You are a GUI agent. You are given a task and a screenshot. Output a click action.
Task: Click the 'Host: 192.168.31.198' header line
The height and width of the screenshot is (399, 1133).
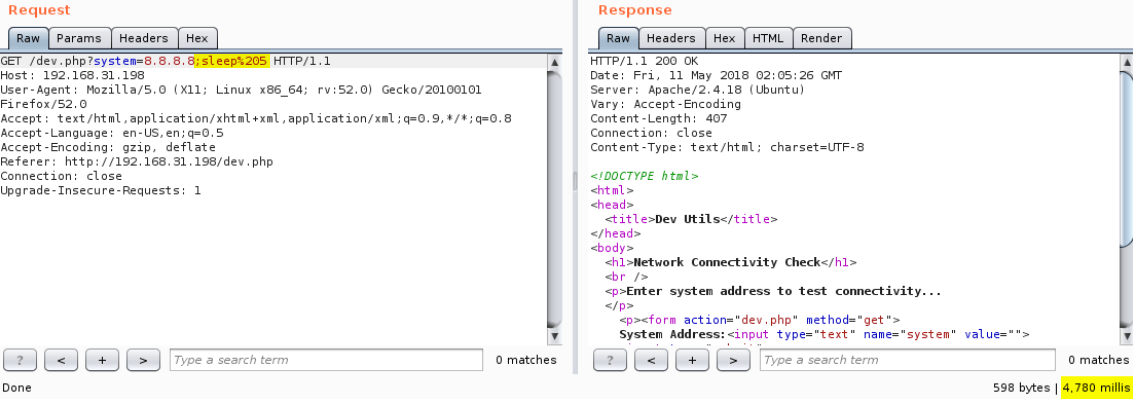[x=72, y=75]
